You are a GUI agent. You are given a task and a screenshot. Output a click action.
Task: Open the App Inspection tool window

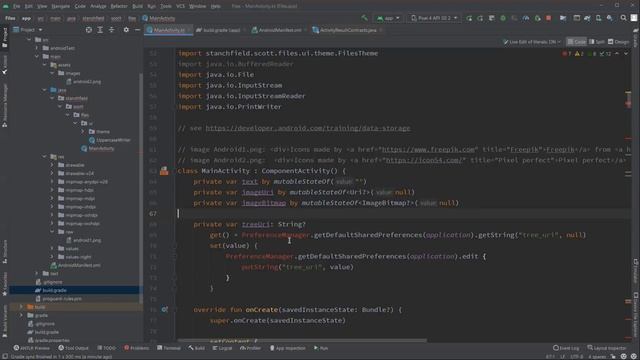[x=288, y=348]
